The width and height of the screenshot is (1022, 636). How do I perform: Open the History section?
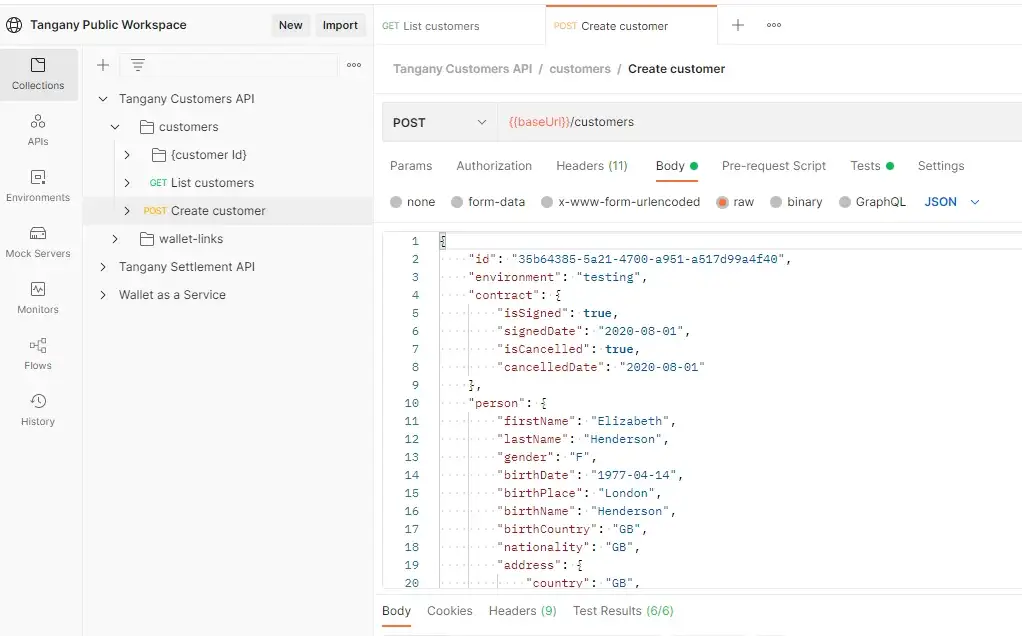click(38, 411)
